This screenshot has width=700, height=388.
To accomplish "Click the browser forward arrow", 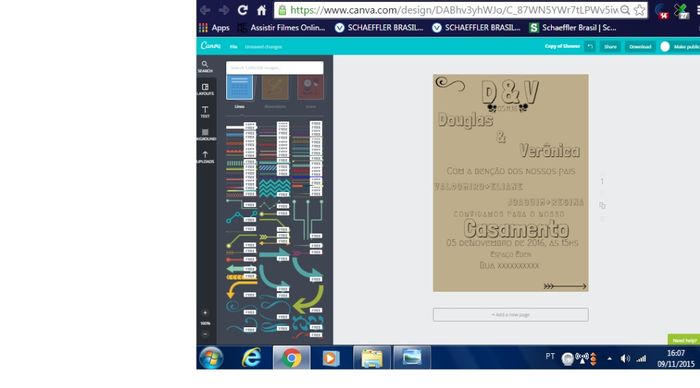I will point(224,10).
